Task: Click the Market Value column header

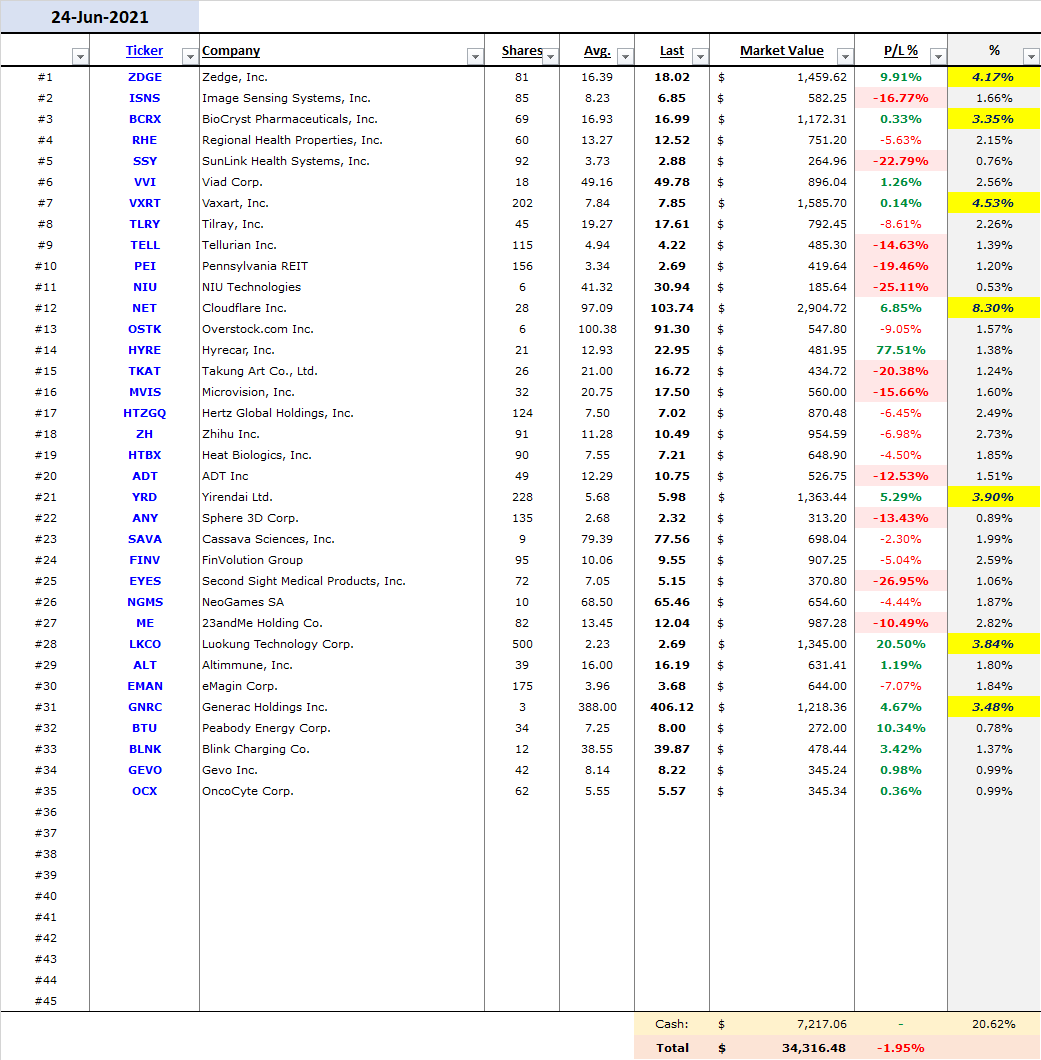Action: click(781, 51)
